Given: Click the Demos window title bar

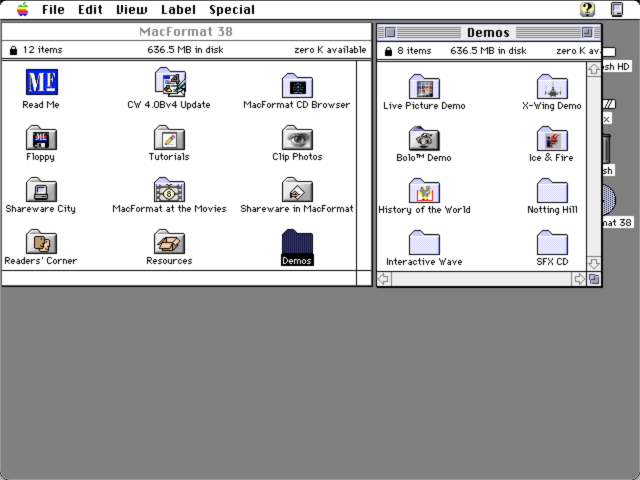Looking at the screenshot, I should tap(489, 32).
